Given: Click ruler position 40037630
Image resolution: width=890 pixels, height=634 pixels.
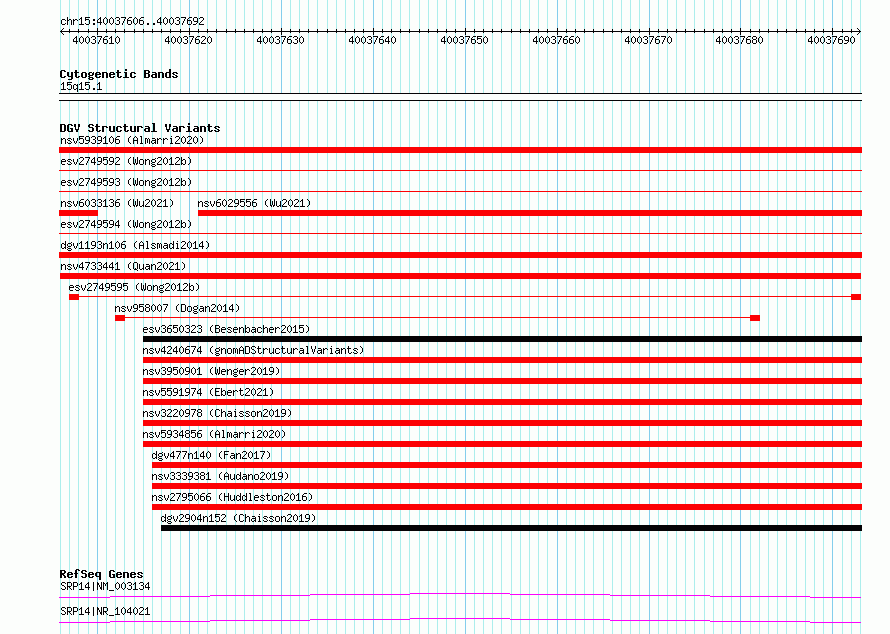Looking at the screenshot, I should click(x=280, y=40).
